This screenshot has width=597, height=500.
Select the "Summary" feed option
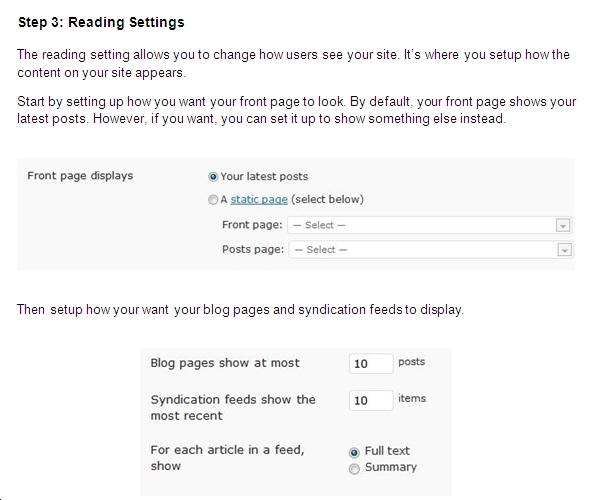(354, 469)
